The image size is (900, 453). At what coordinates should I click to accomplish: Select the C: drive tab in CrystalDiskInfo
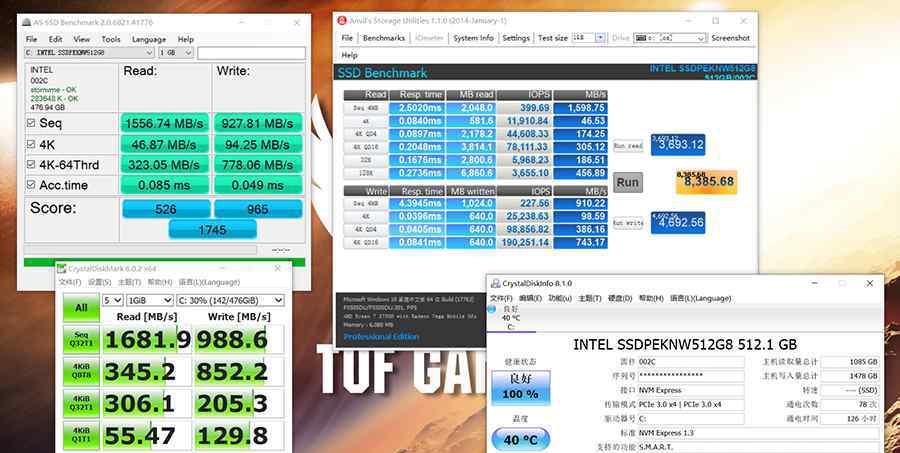pyautogui.click(x=511, y=318)
